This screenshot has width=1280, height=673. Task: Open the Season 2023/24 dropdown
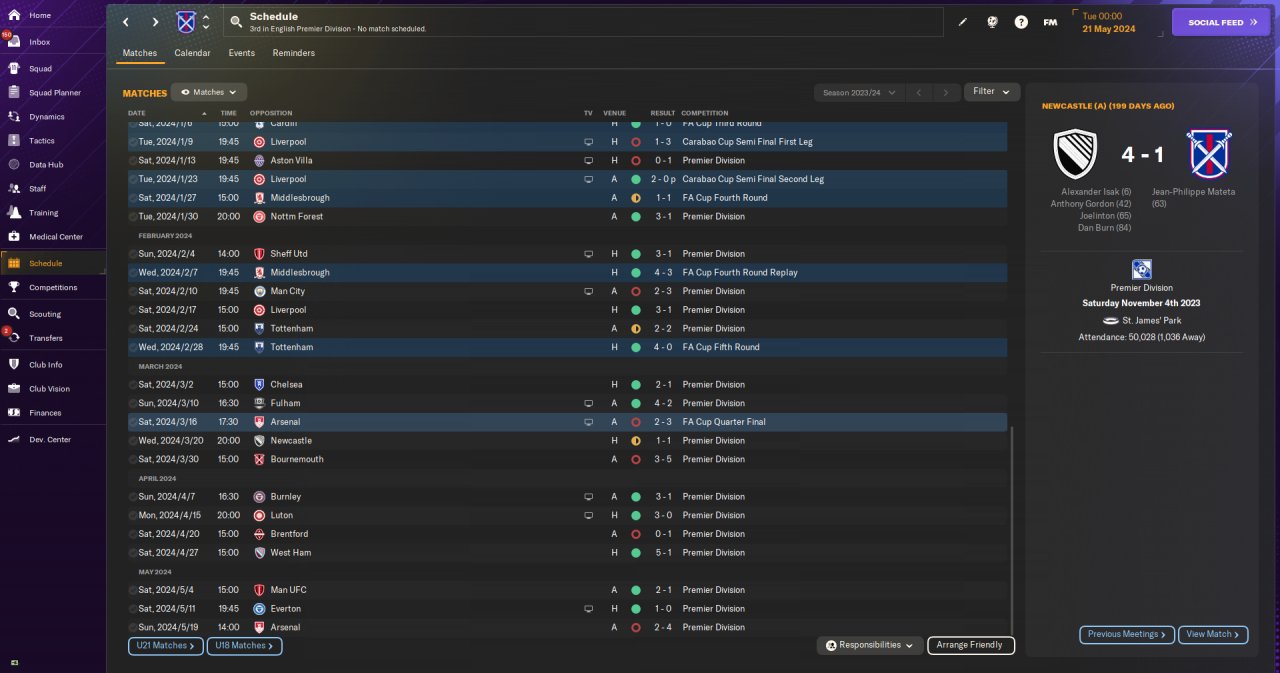click(x=859, y=92)
